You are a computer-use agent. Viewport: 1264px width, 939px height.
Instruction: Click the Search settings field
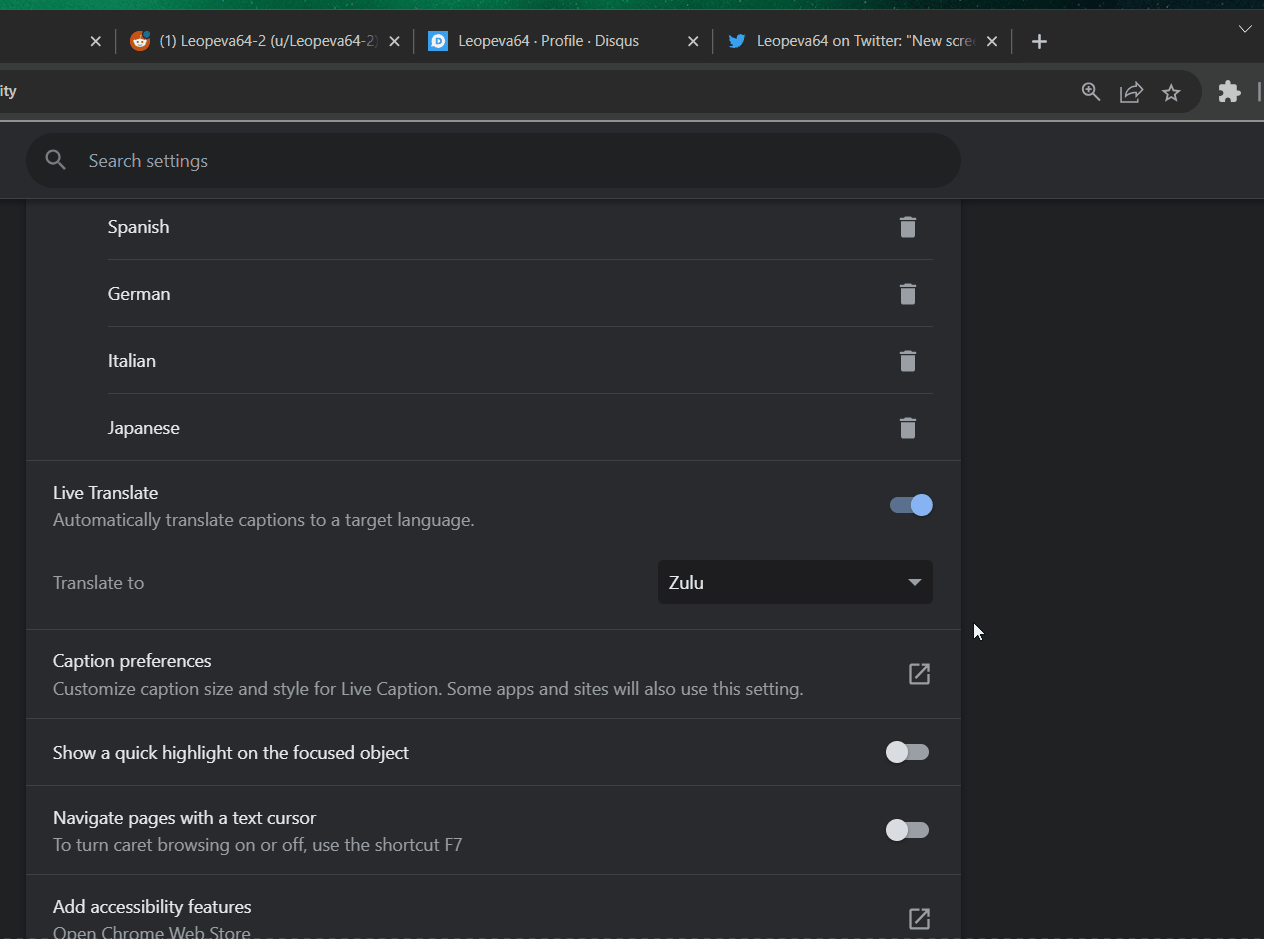(494, 160)
